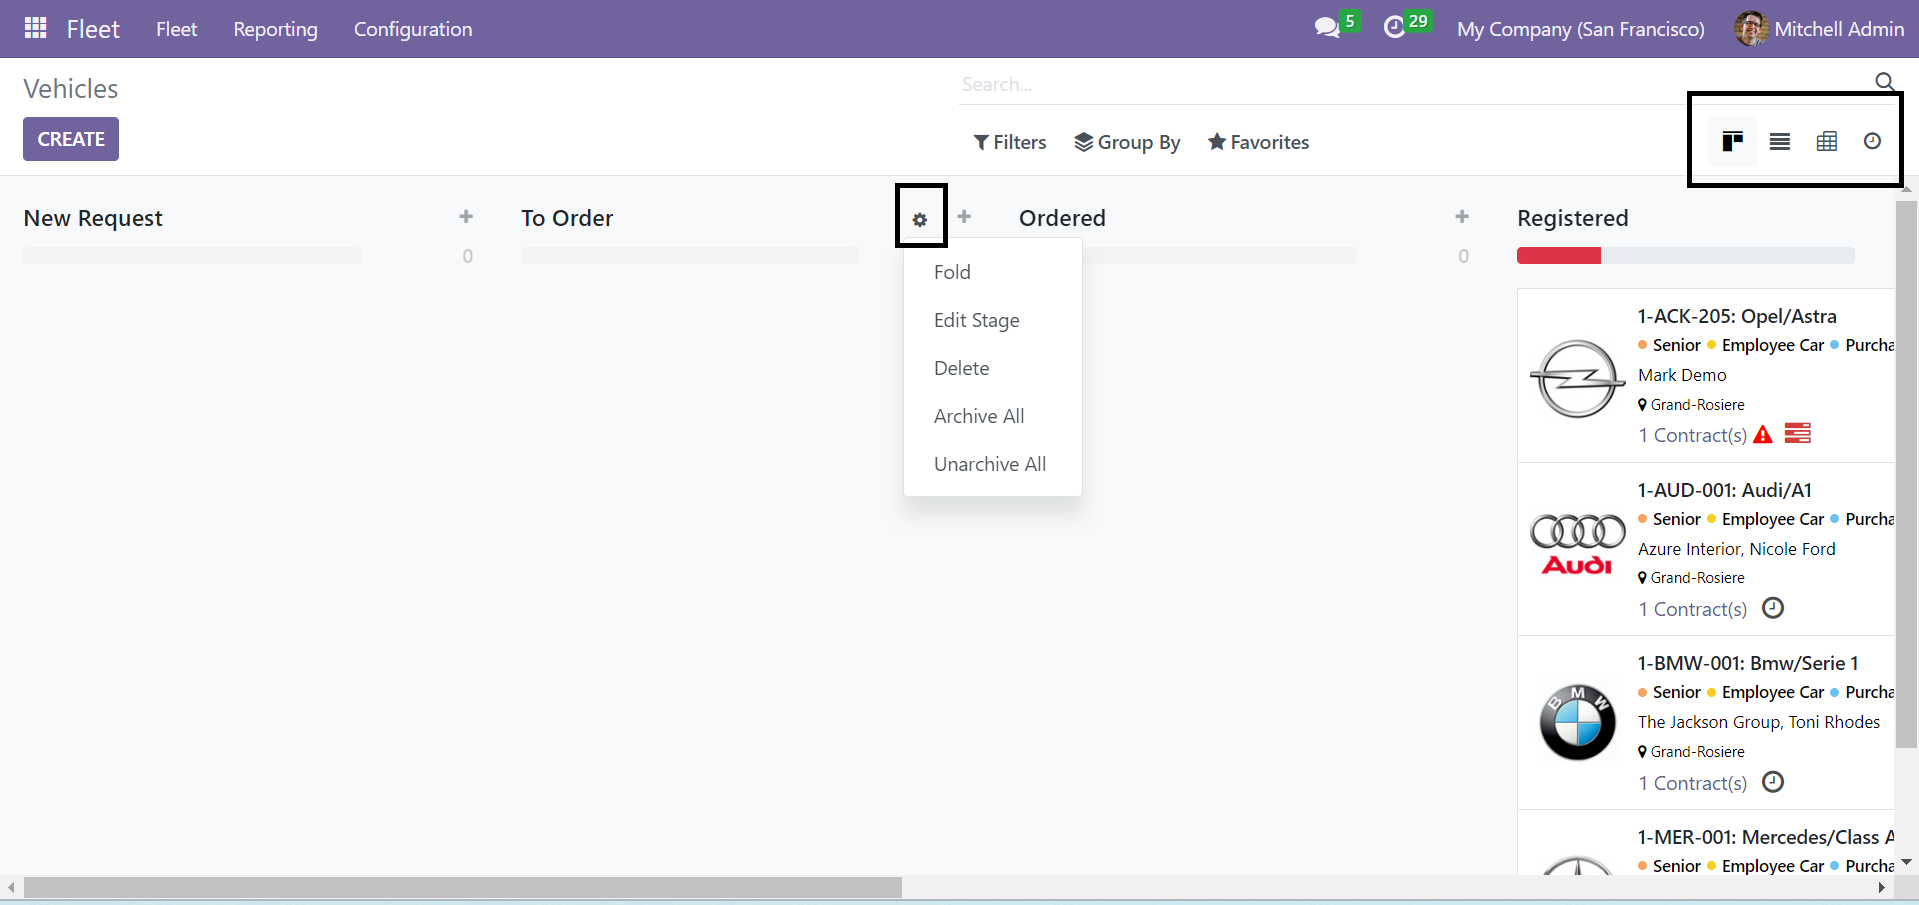This screenshot has height=905, width=1919.
Task: Open the 1-ACK-205: Opel/Astra card
Action: (1737, 316)
